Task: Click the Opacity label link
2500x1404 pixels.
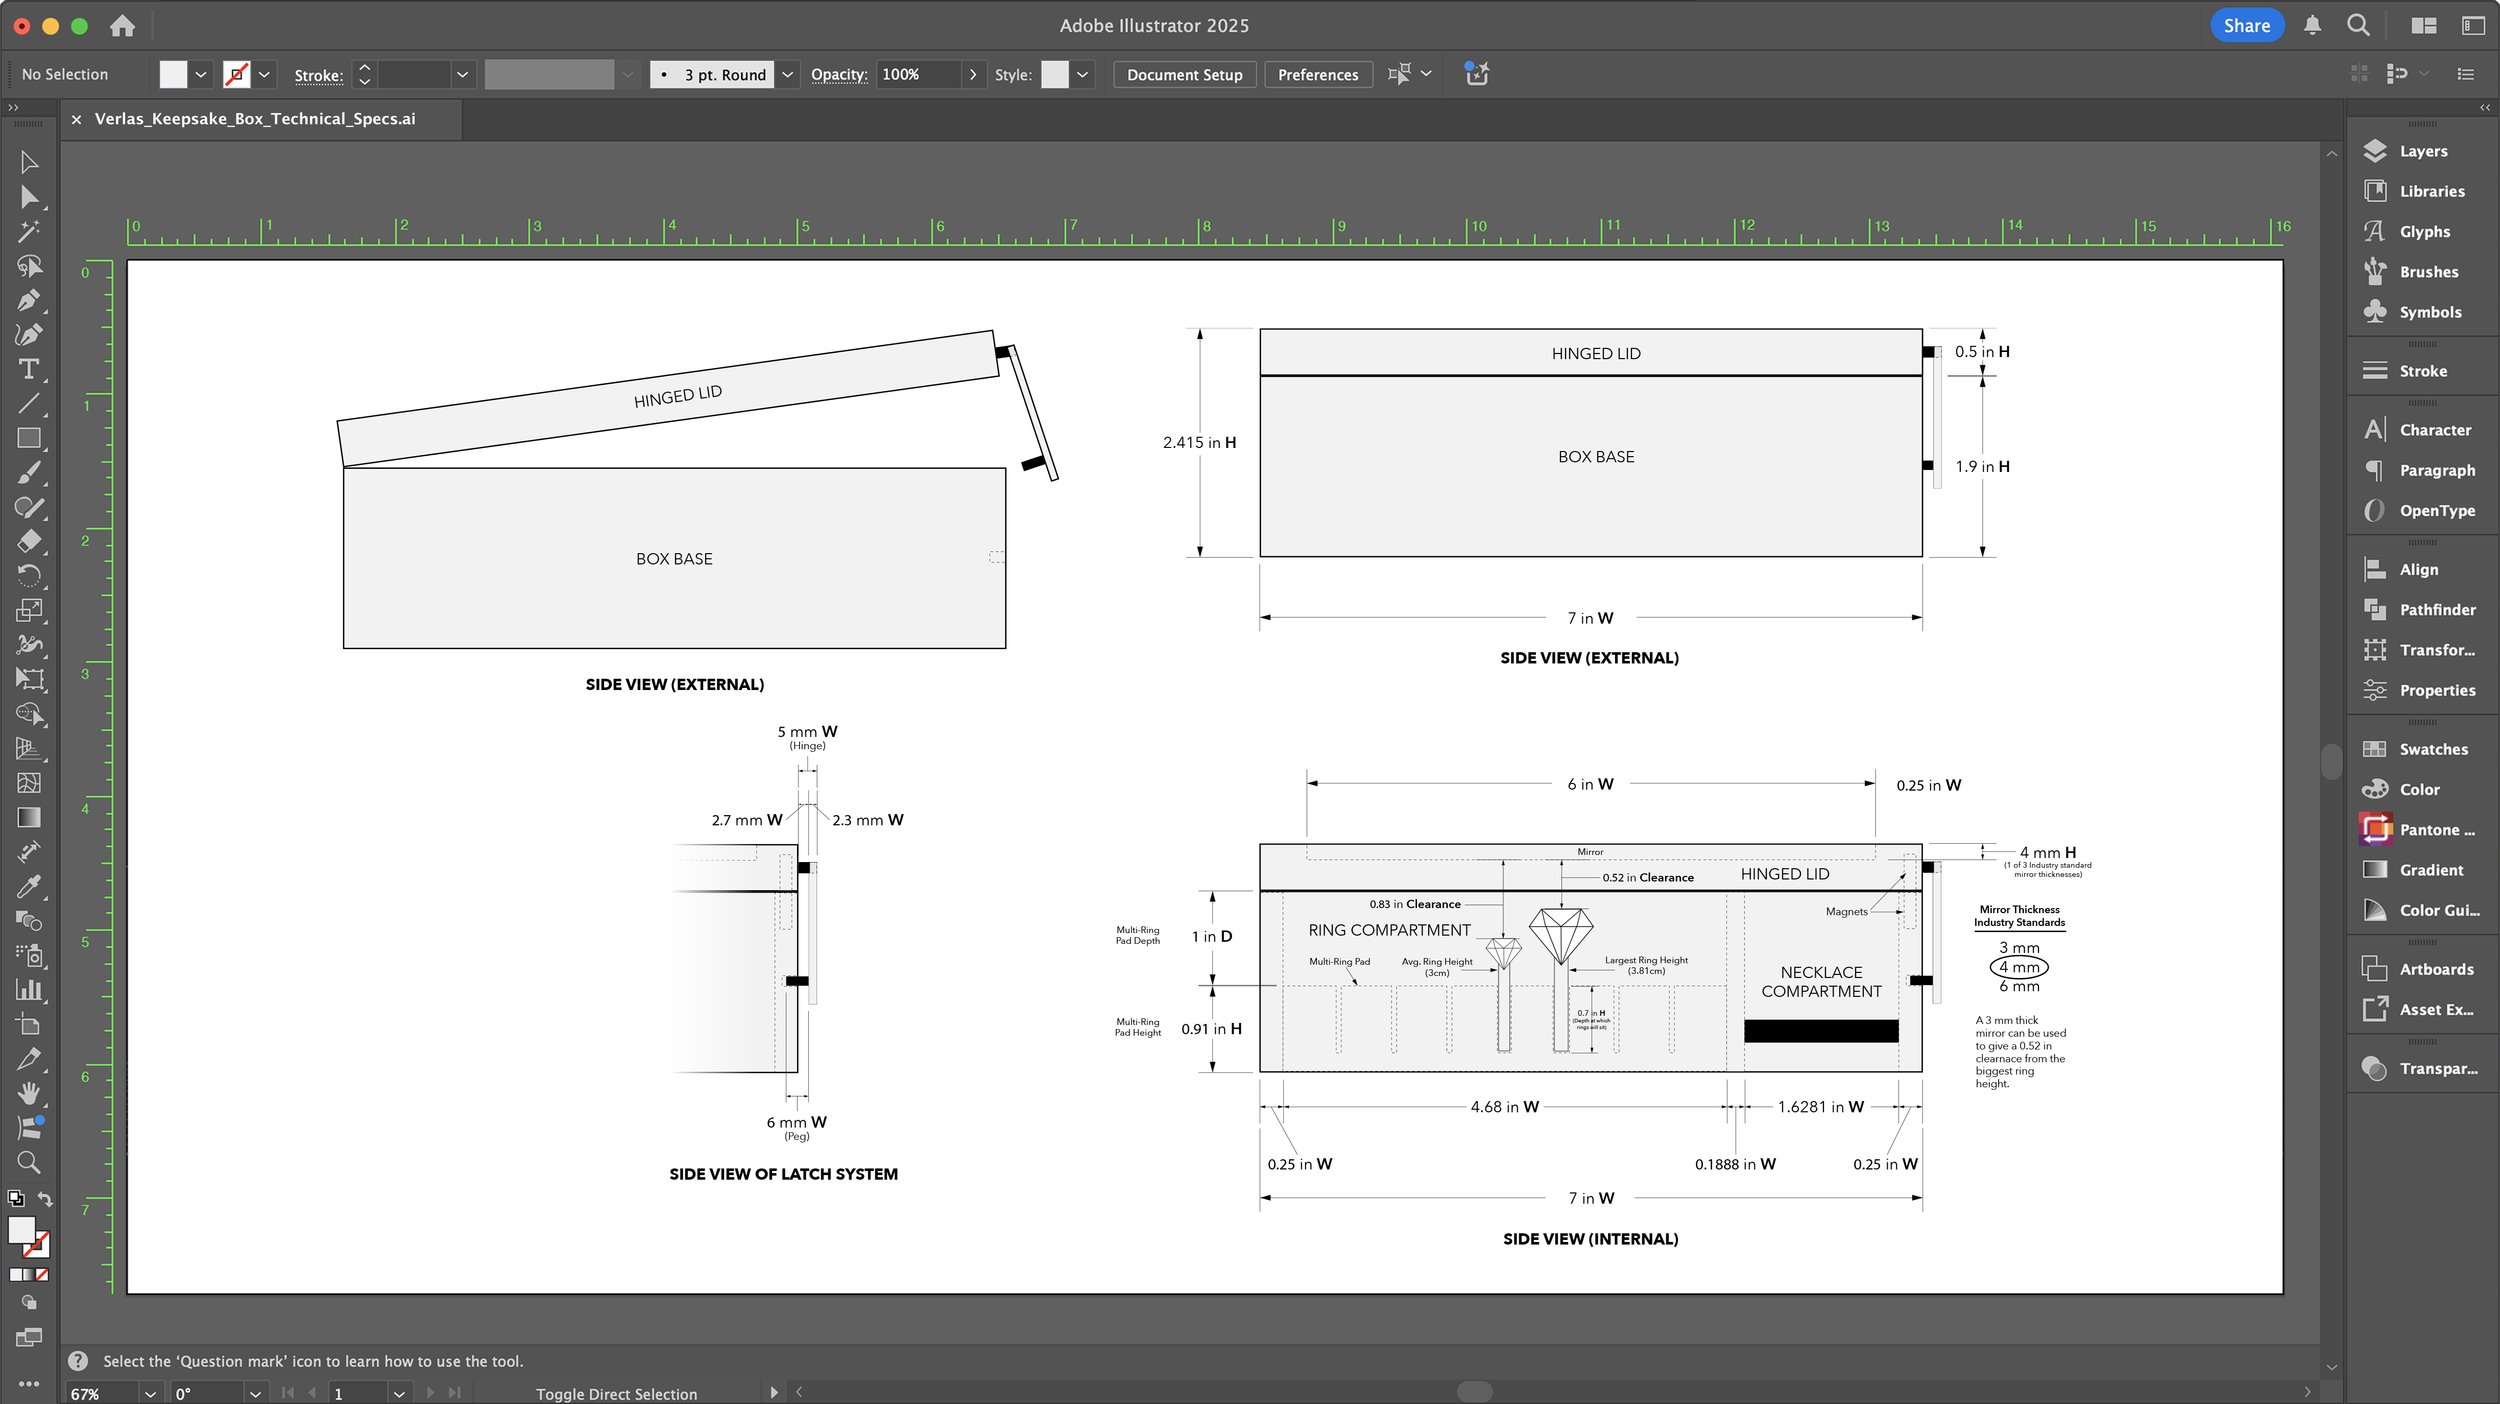Action: pyautogui.click(x=838, y=75)
